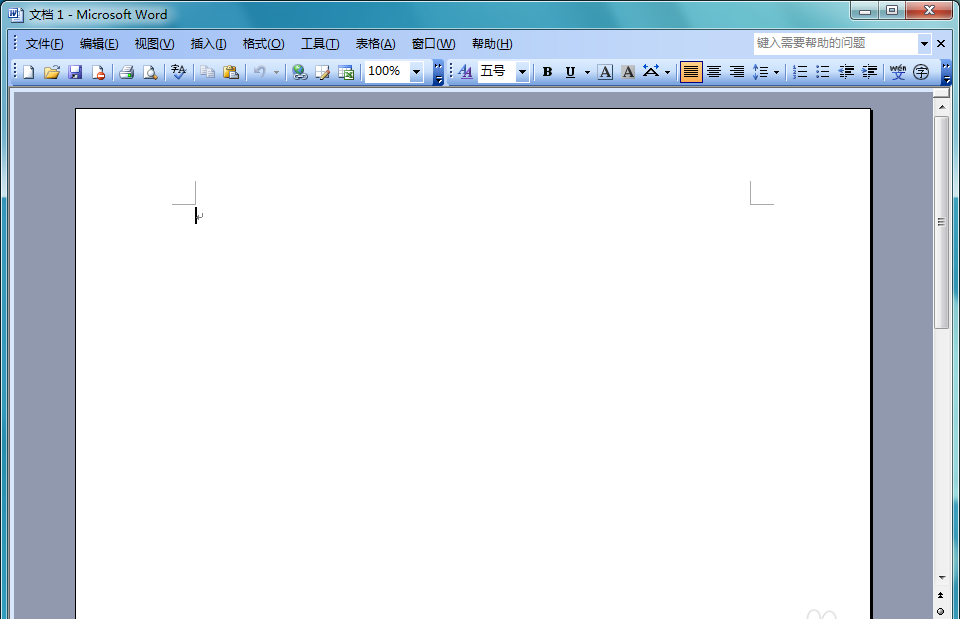The width and height of the screenshot is (960, 619).
Task: Open Tables and Borders toolbar icon
Action: click(x=323, y=72)
